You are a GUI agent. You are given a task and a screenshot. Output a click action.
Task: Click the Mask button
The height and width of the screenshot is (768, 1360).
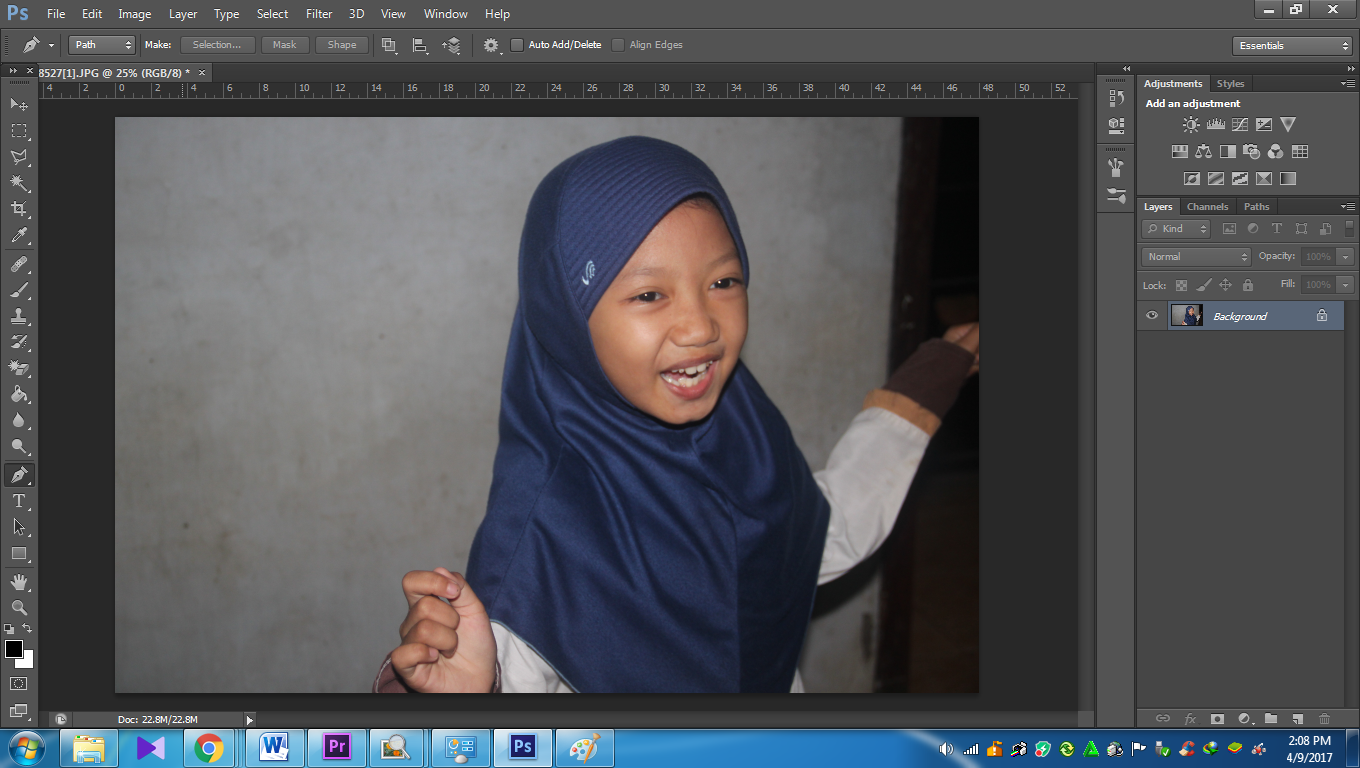(x=285, y=44)
